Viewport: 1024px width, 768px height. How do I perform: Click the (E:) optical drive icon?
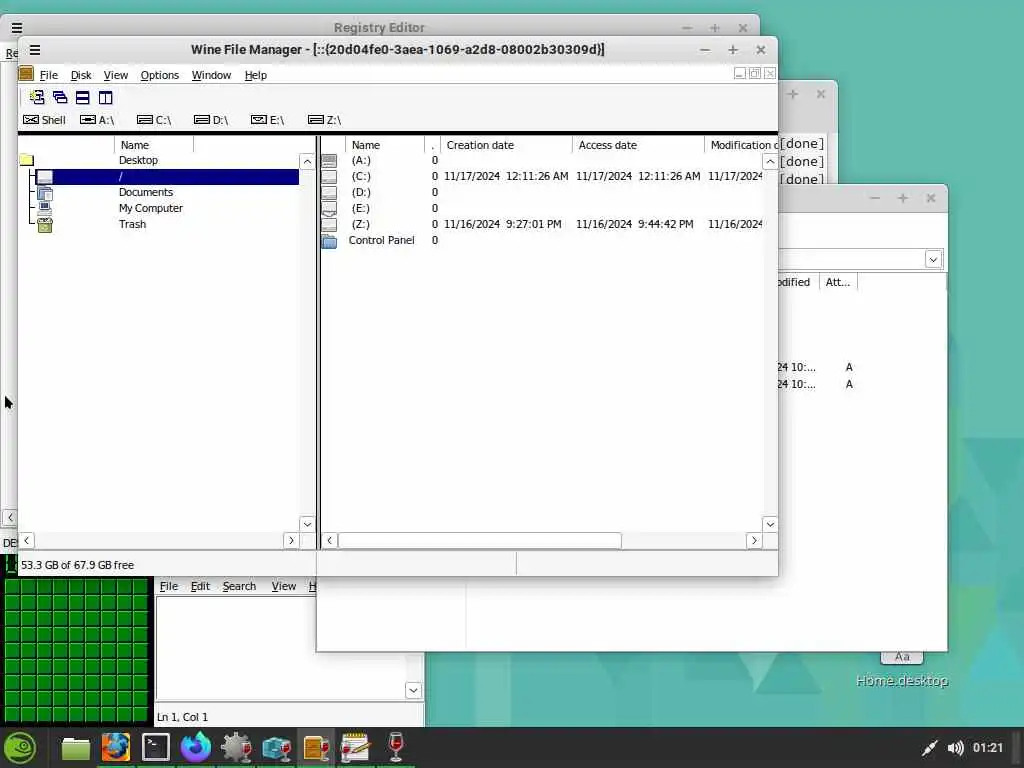click(x=330, y=209)
